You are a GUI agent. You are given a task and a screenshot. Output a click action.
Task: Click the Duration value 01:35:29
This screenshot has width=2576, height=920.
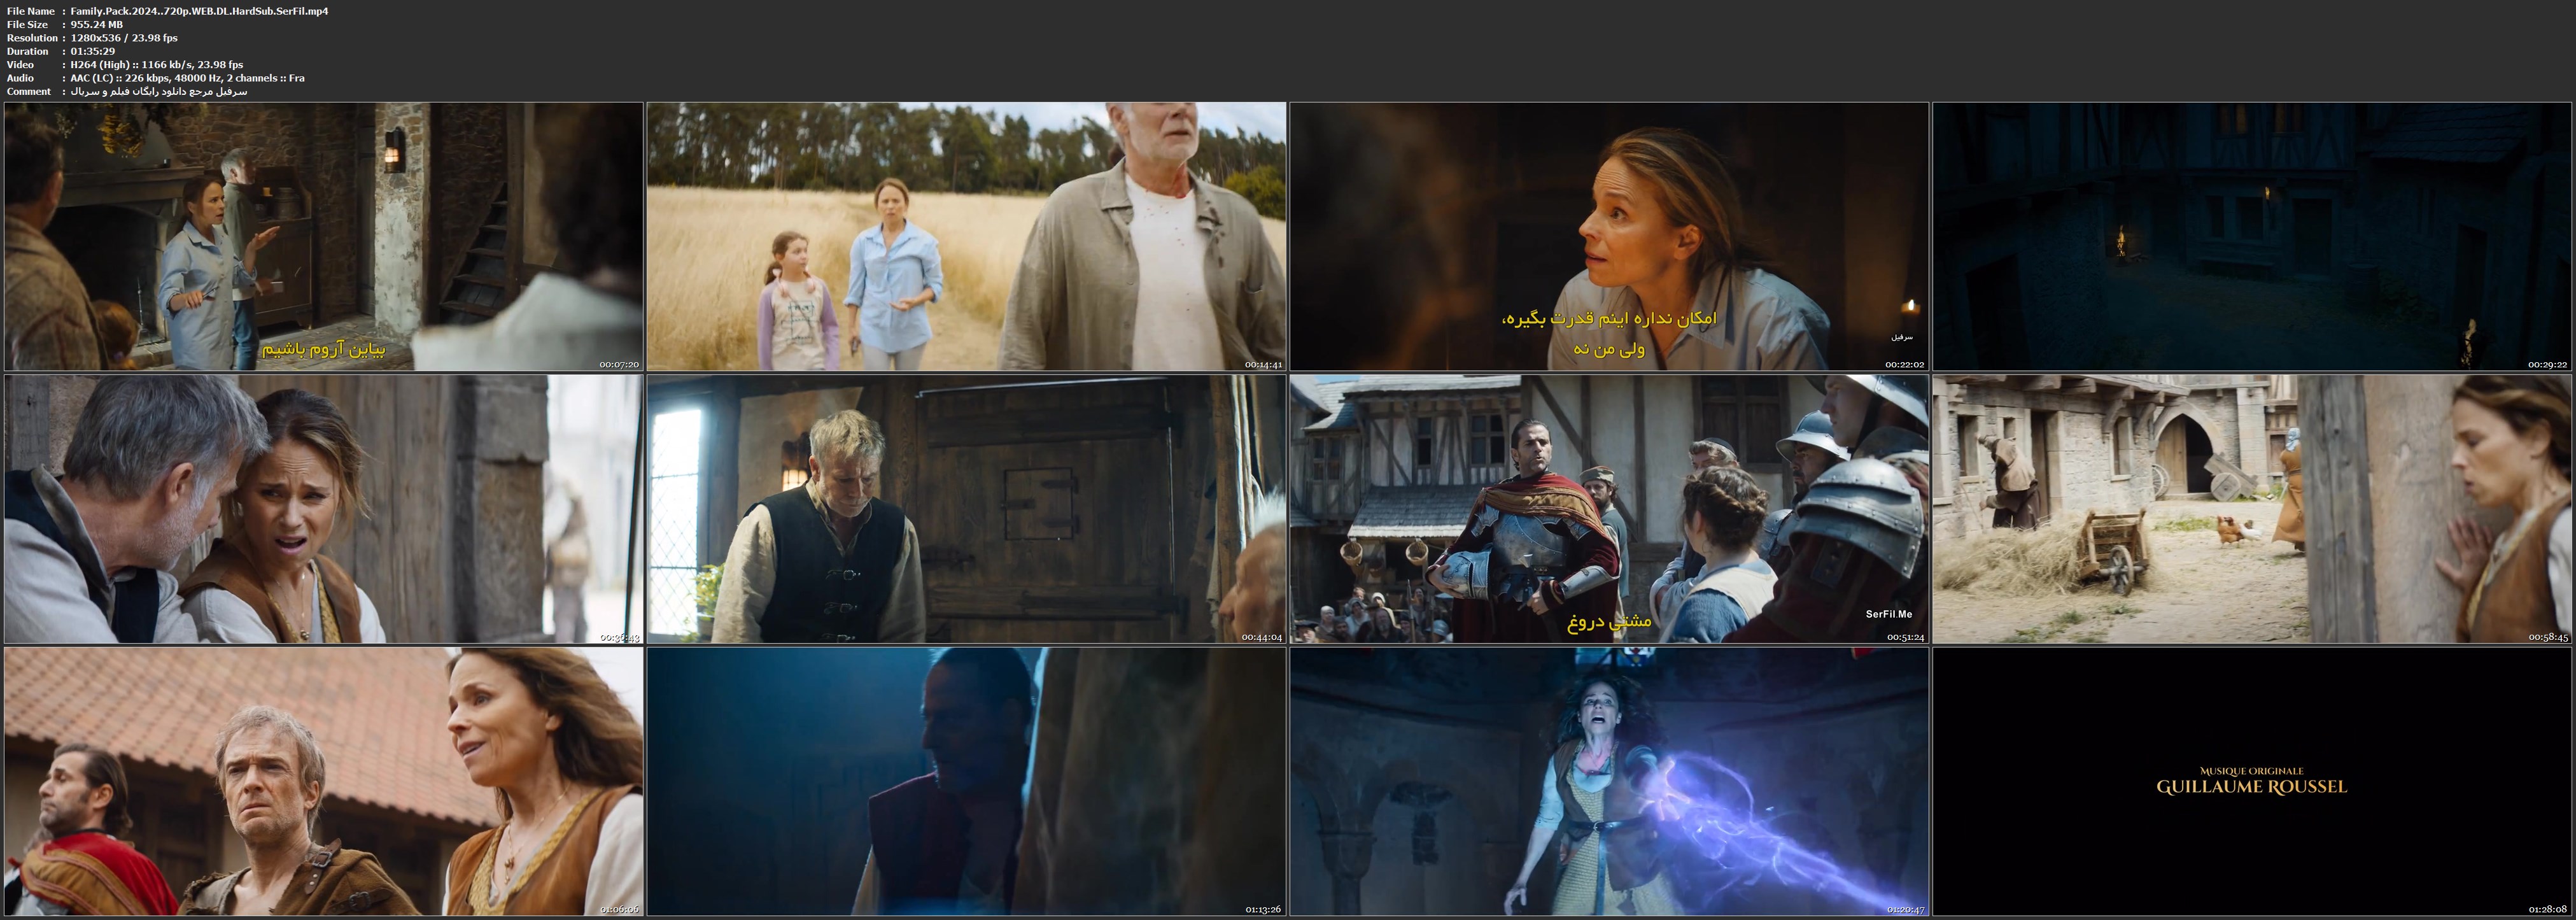[93, 51]
